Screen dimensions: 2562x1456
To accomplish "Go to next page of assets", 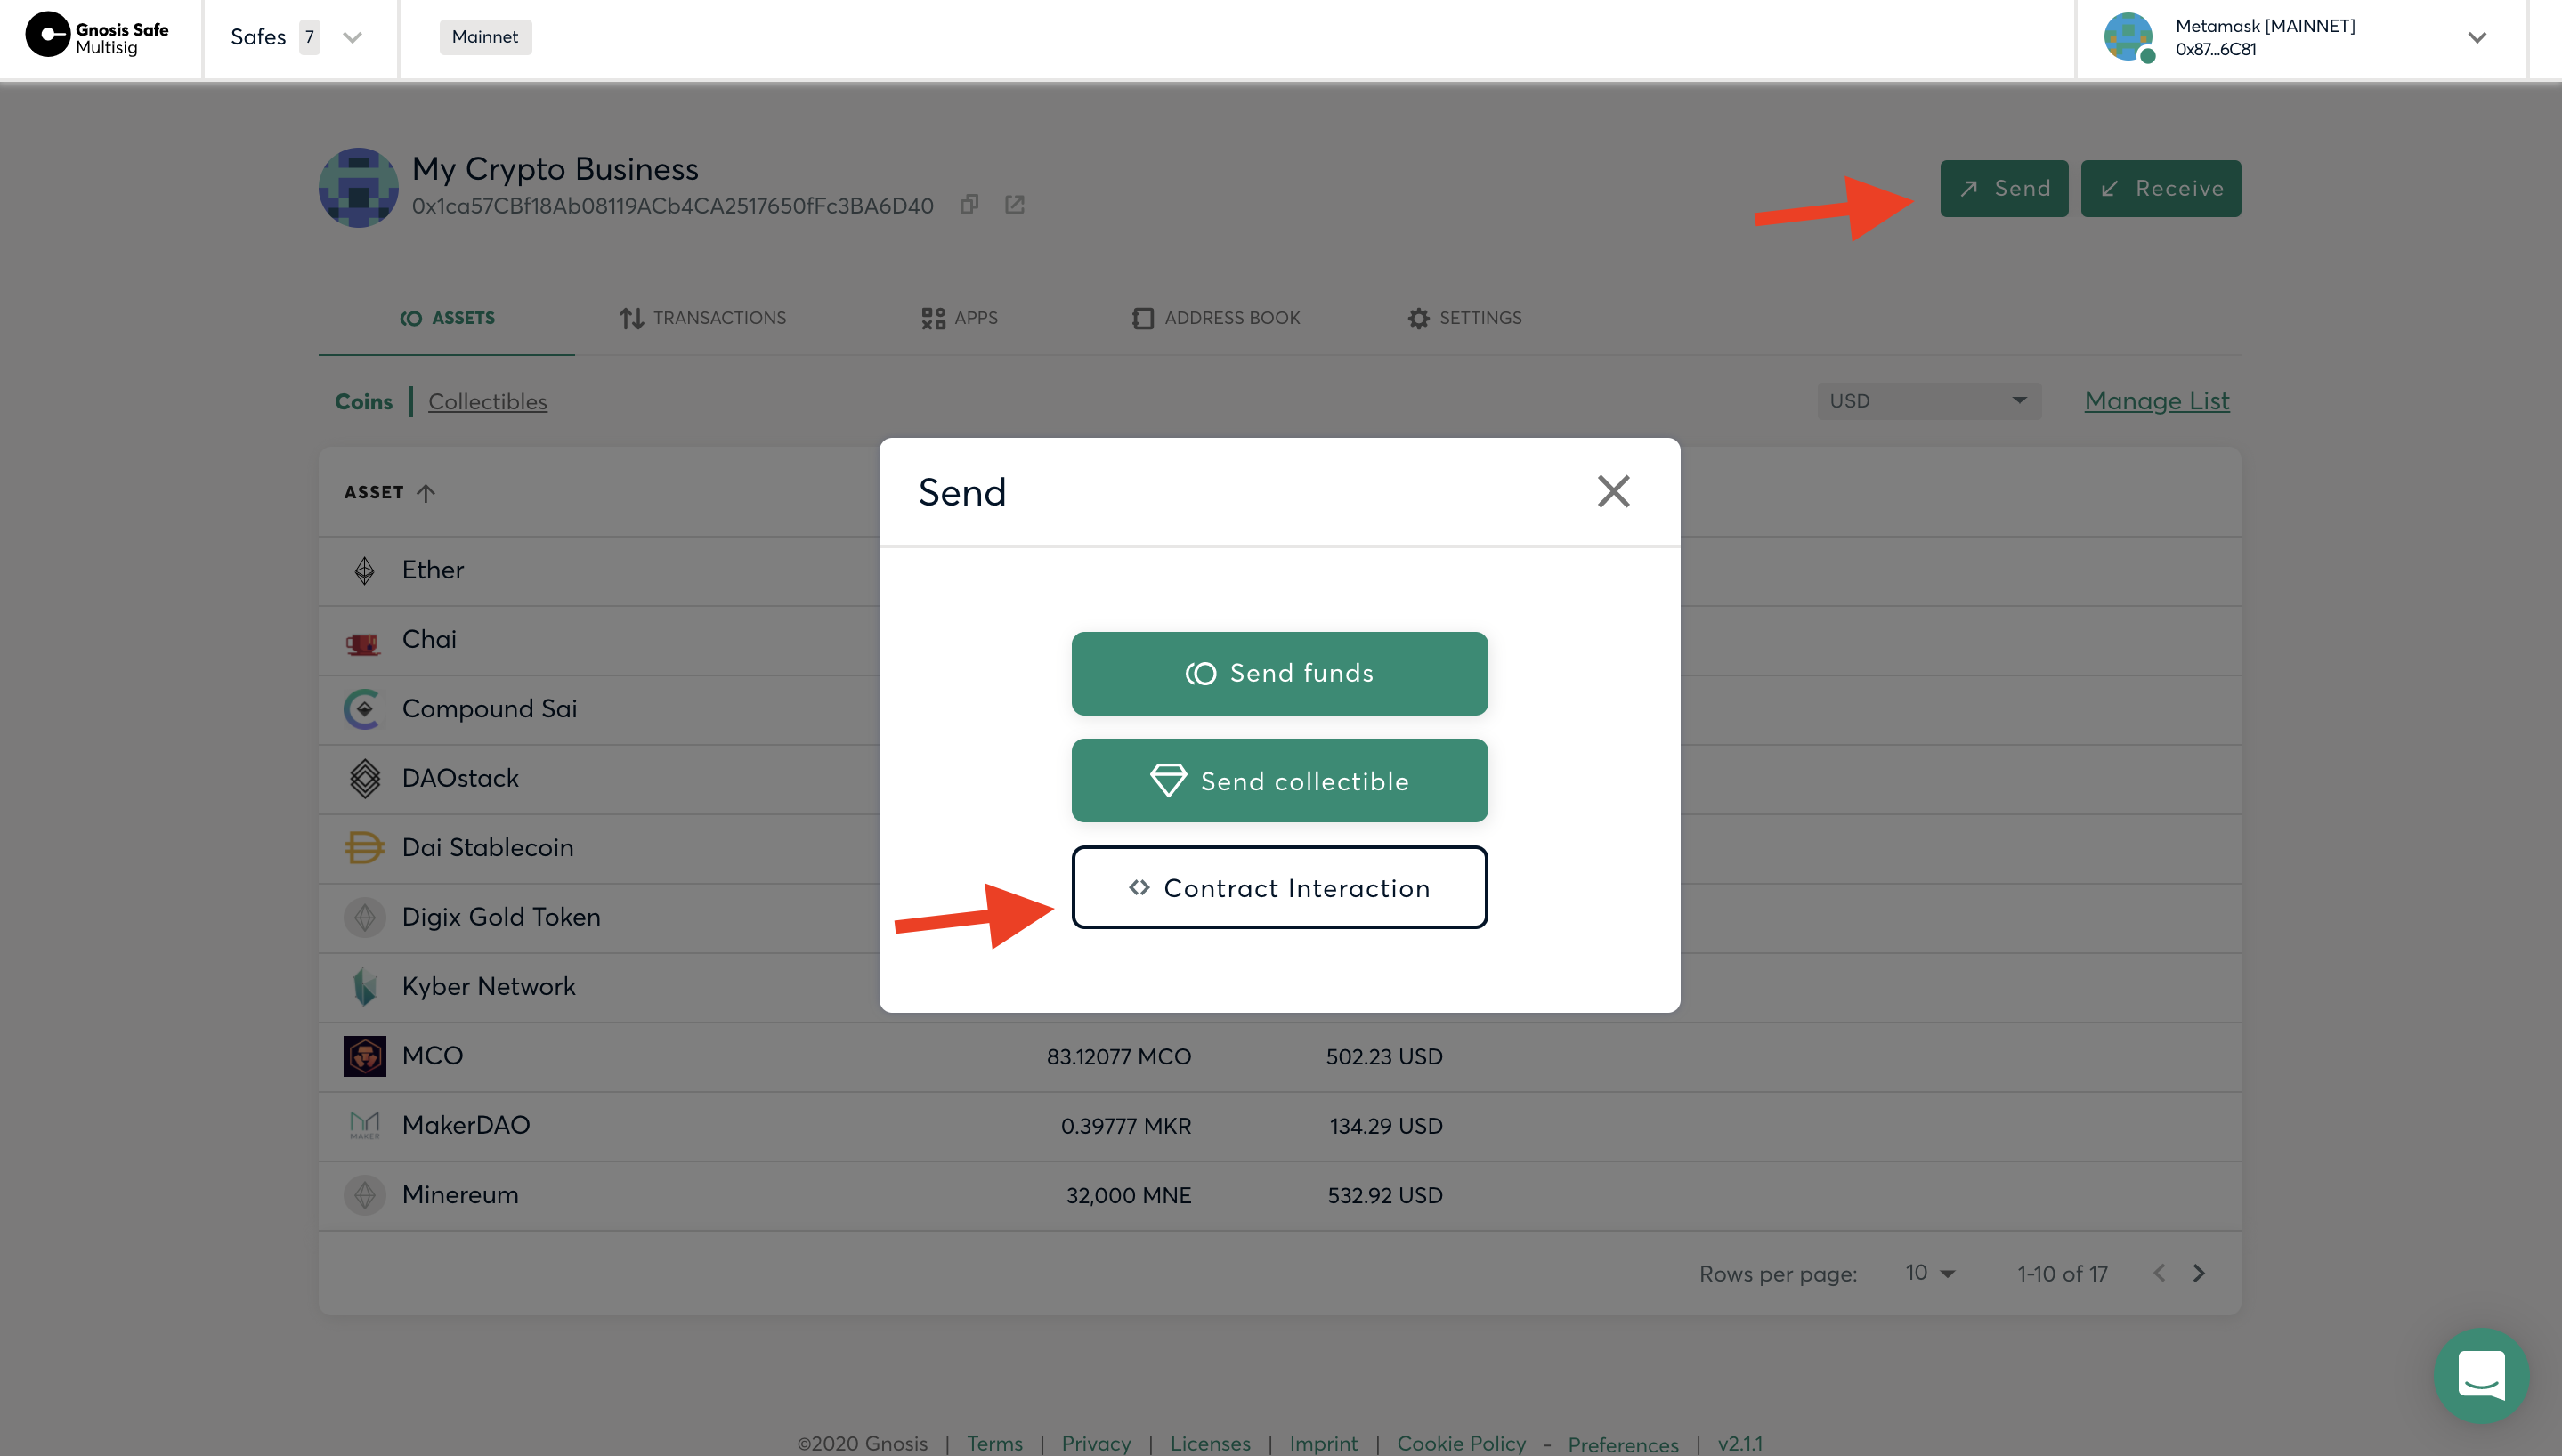I will click(2198, 1273).
